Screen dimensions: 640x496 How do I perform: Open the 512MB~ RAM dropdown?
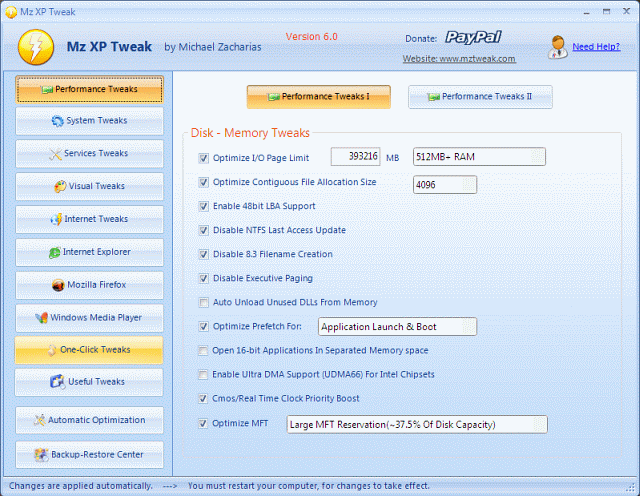[478, 156]
